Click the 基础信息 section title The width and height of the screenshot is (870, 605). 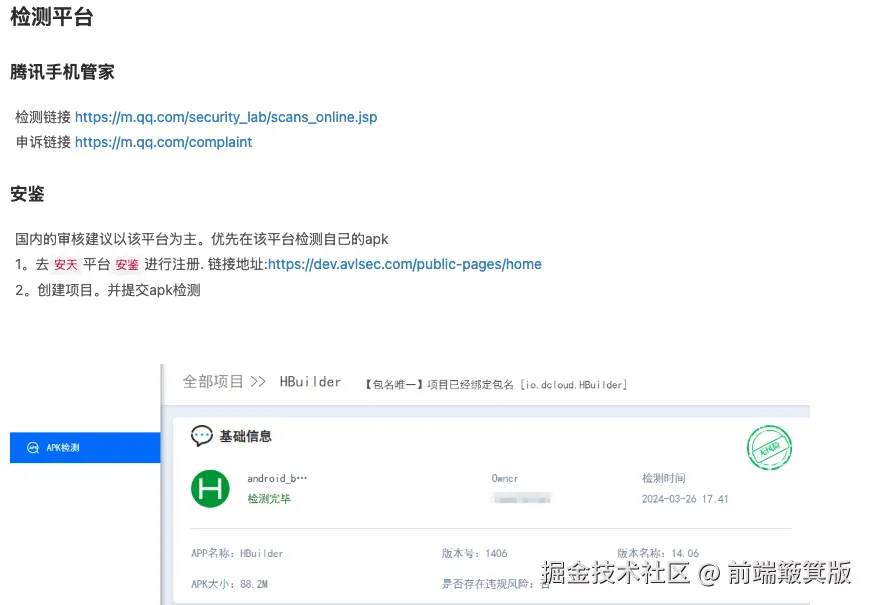point(245,436)
